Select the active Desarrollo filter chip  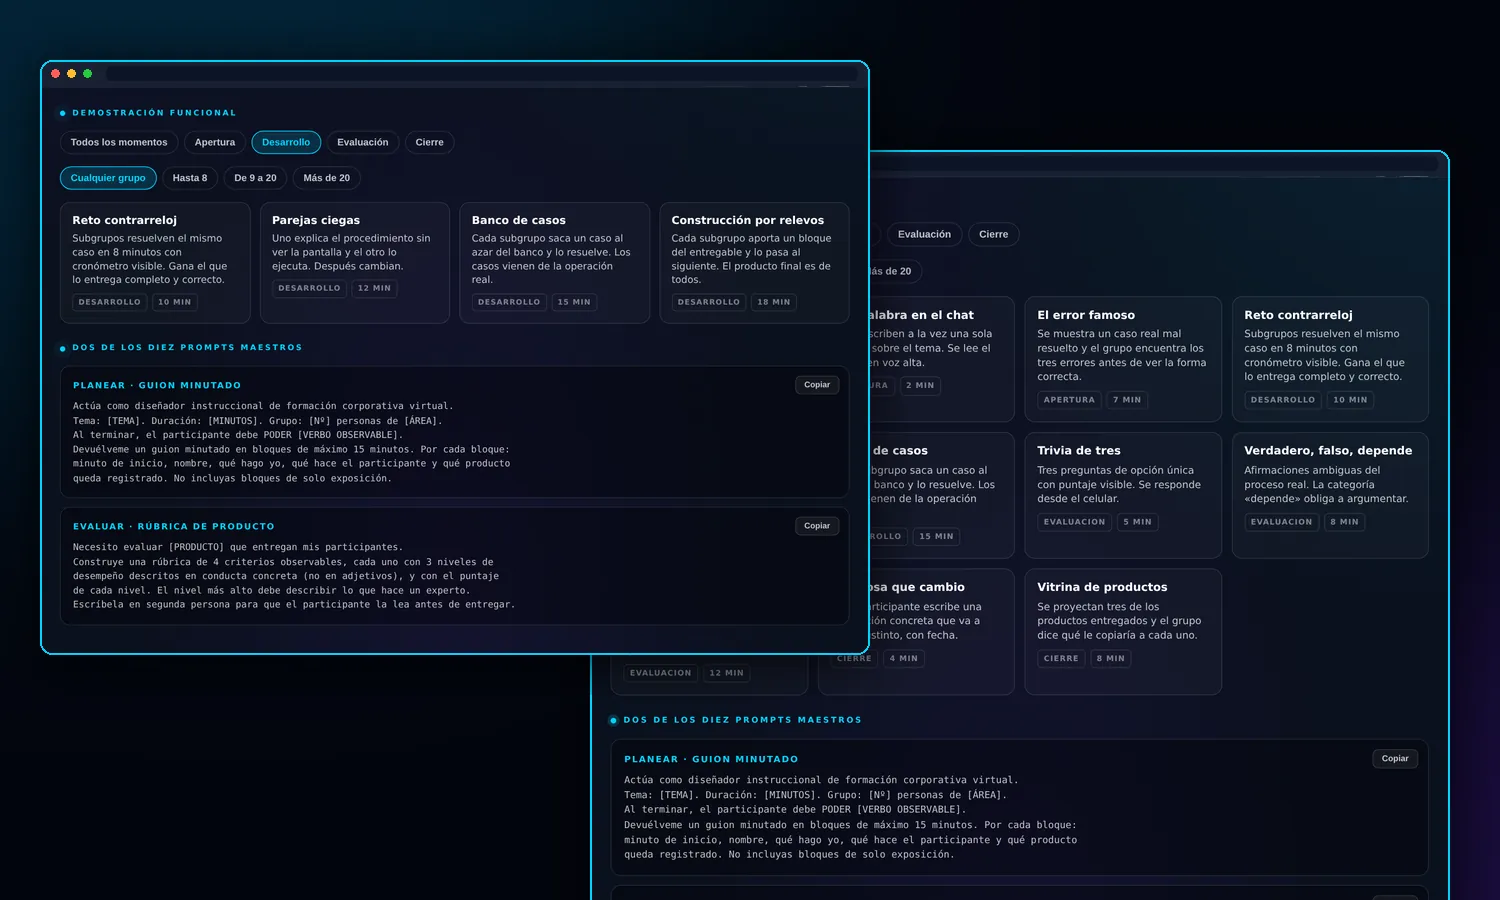click(286, 142)
